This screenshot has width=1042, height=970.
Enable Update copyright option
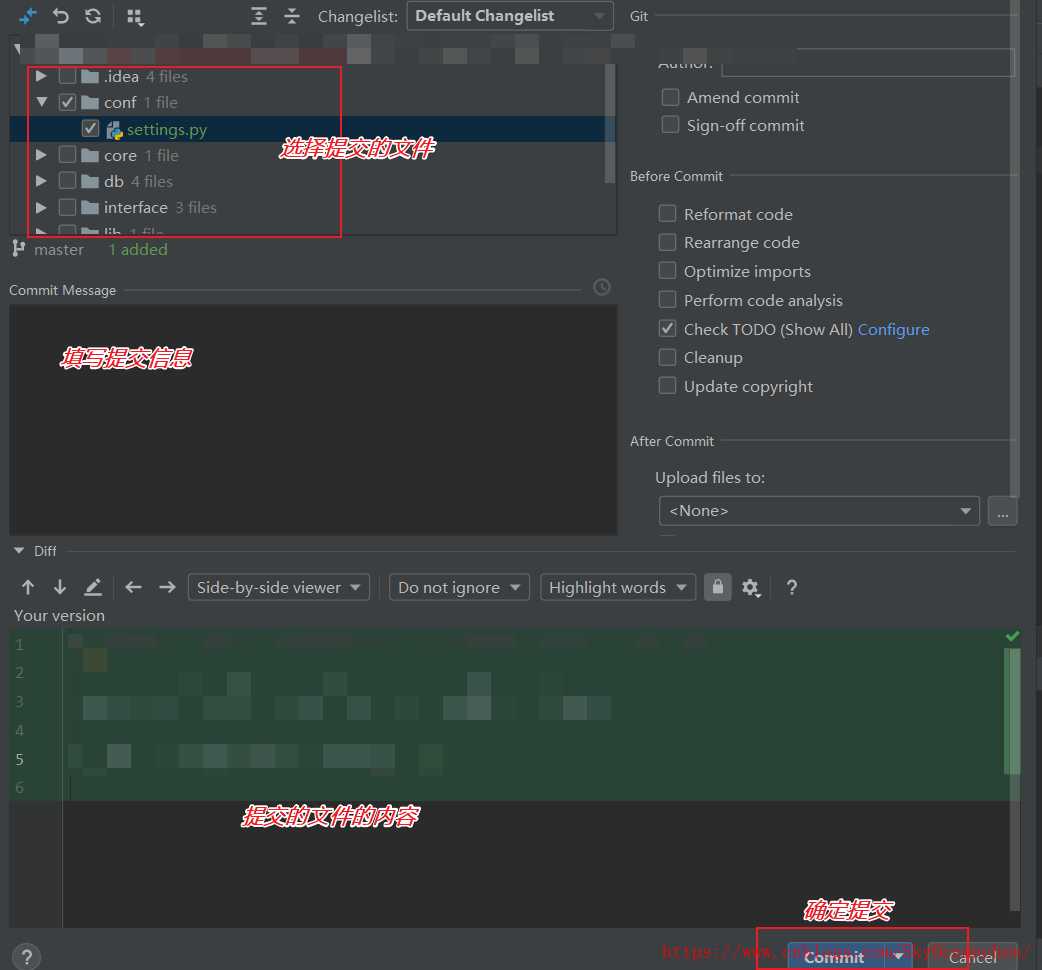pyautogui.click(x=667, y=386)
